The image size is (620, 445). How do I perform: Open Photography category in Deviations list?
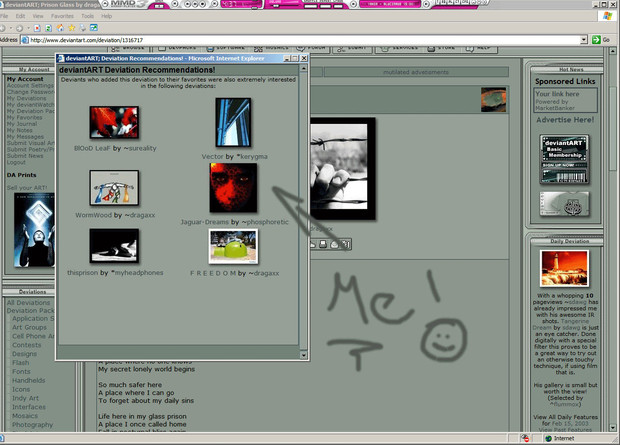[32, 425]
